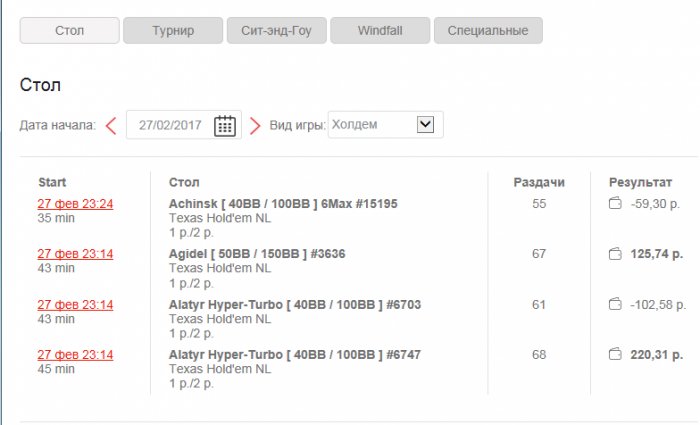700x425 pixels.
Task: Click wallet icon next to -59,30 р. result
Action: pos(616,204)
